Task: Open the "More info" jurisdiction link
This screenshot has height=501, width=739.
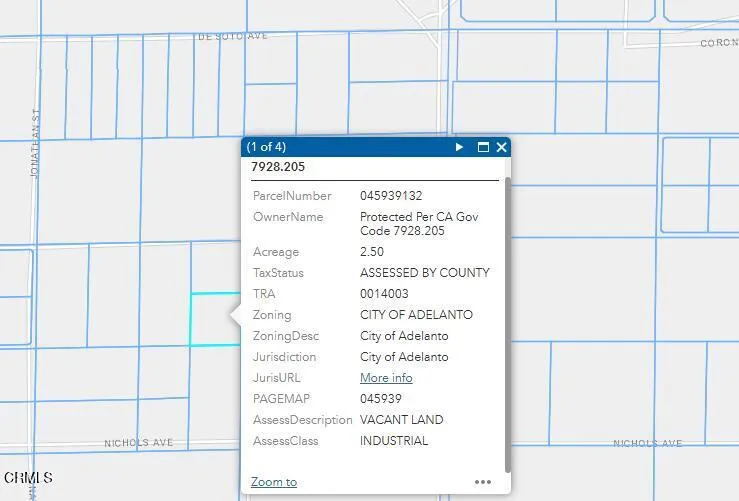Action: 386,378
